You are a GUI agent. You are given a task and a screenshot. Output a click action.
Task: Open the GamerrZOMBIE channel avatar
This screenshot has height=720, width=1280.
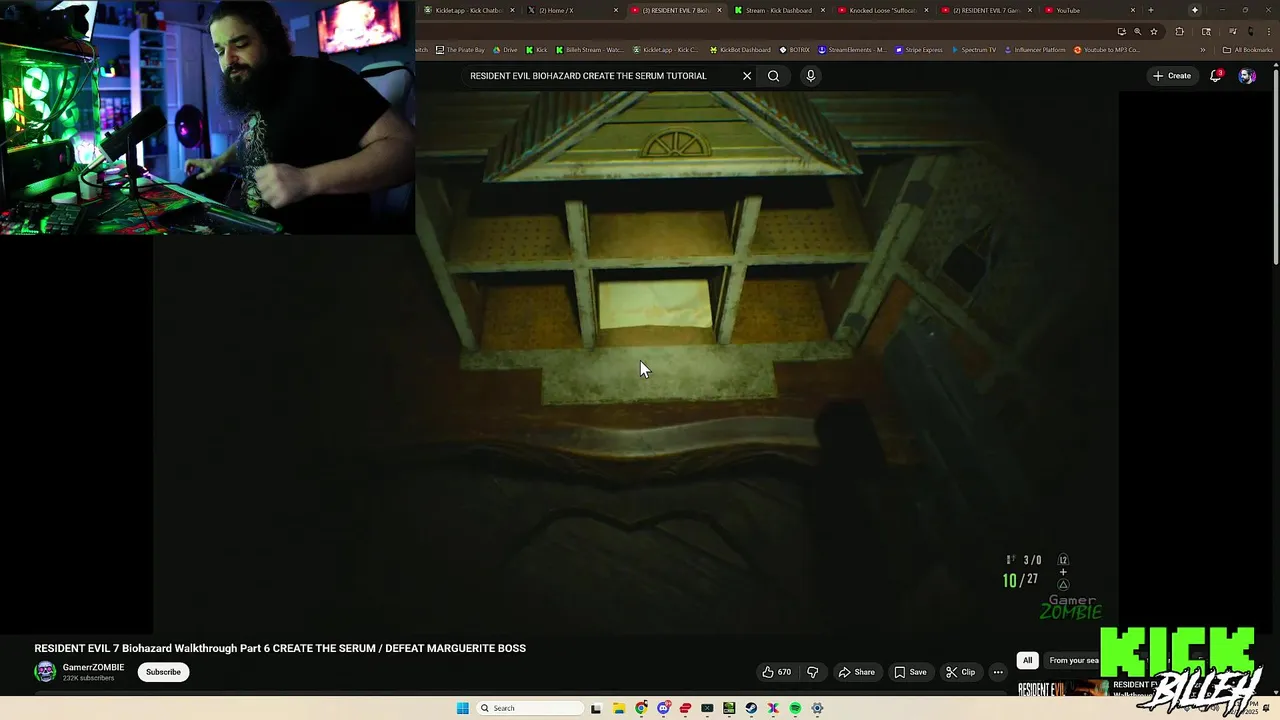pos(45,672)
